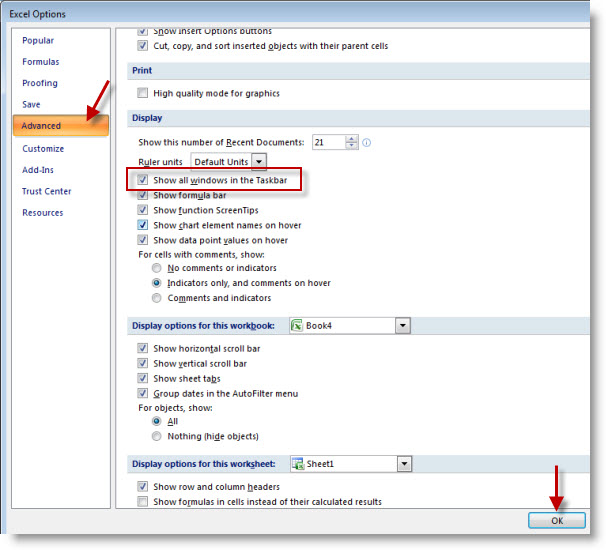Screen dimensions: 606x550
Task: Toggle Show horizontal scroll bar checkbox
Action: click(x=143, y=348)
